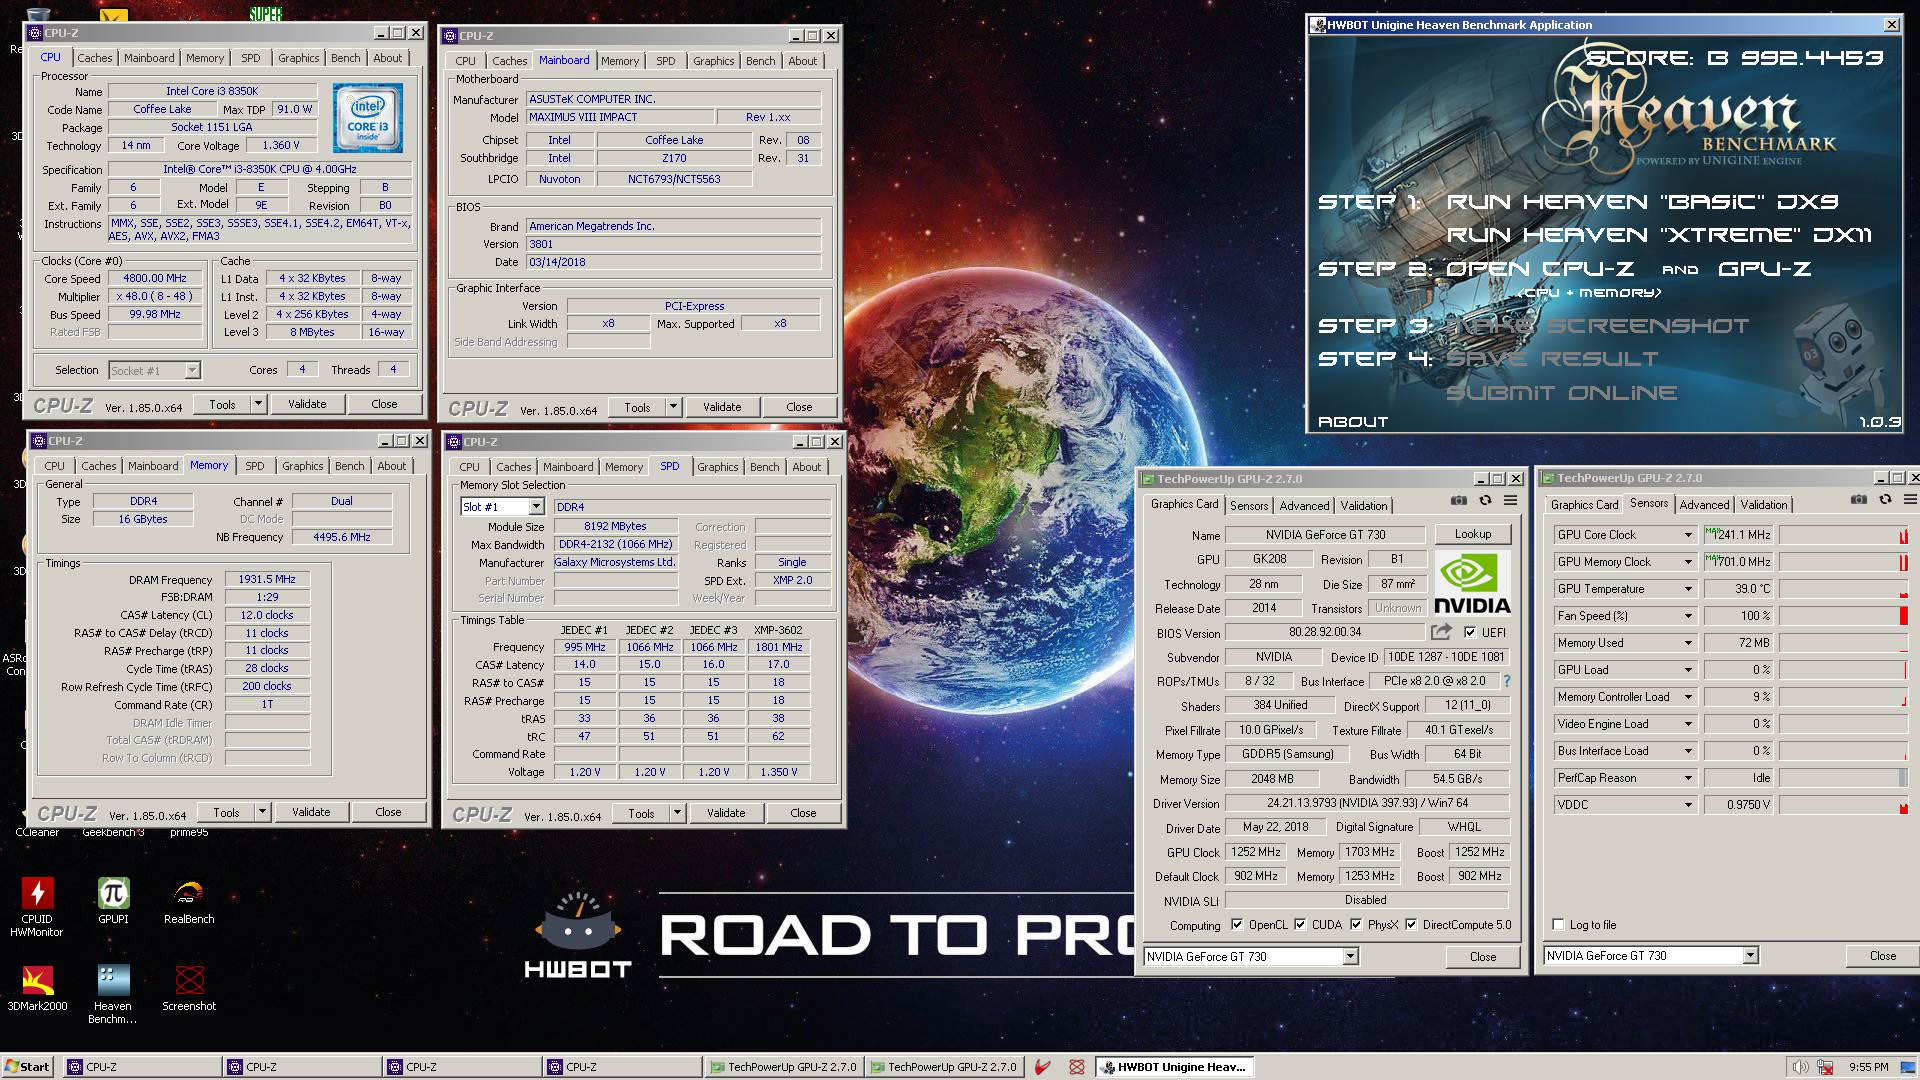Click the Bus Interface question mark icon
The height and width of the screenshot is (1080, 1920).
click(x=1507, y=681)
